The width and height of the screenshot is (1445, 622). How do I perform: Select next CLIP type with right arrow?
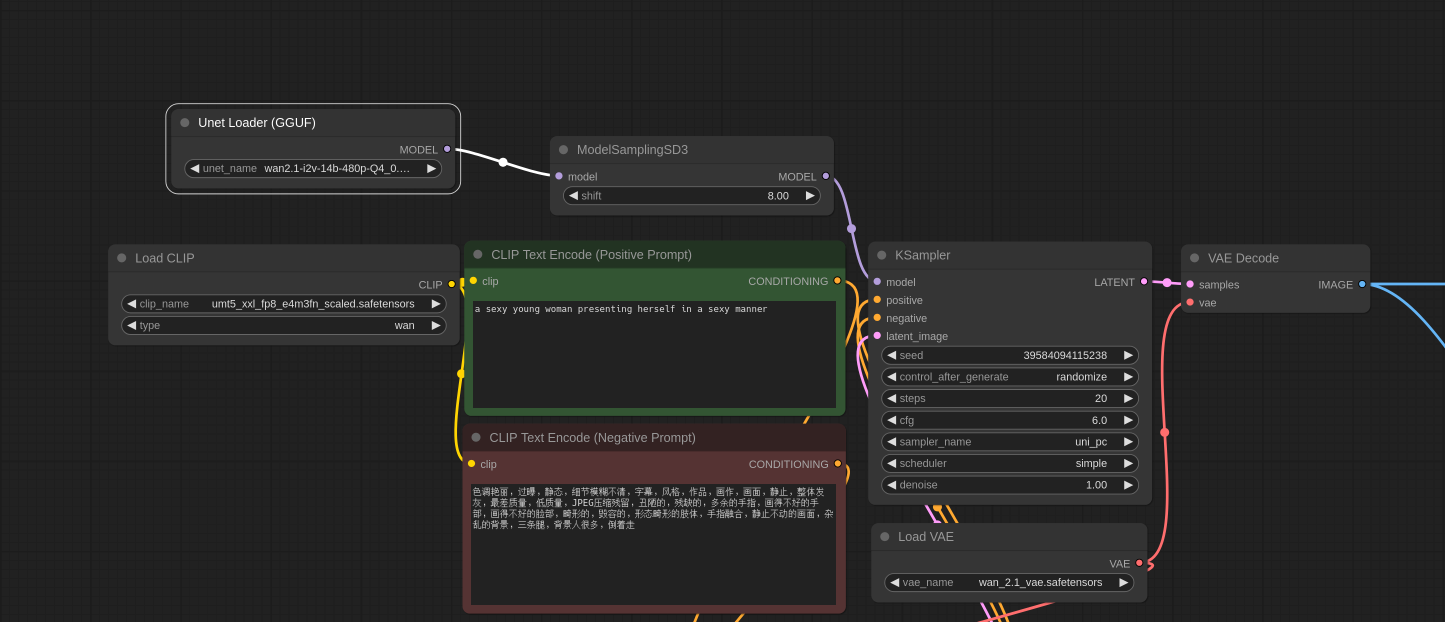[436, 325]
